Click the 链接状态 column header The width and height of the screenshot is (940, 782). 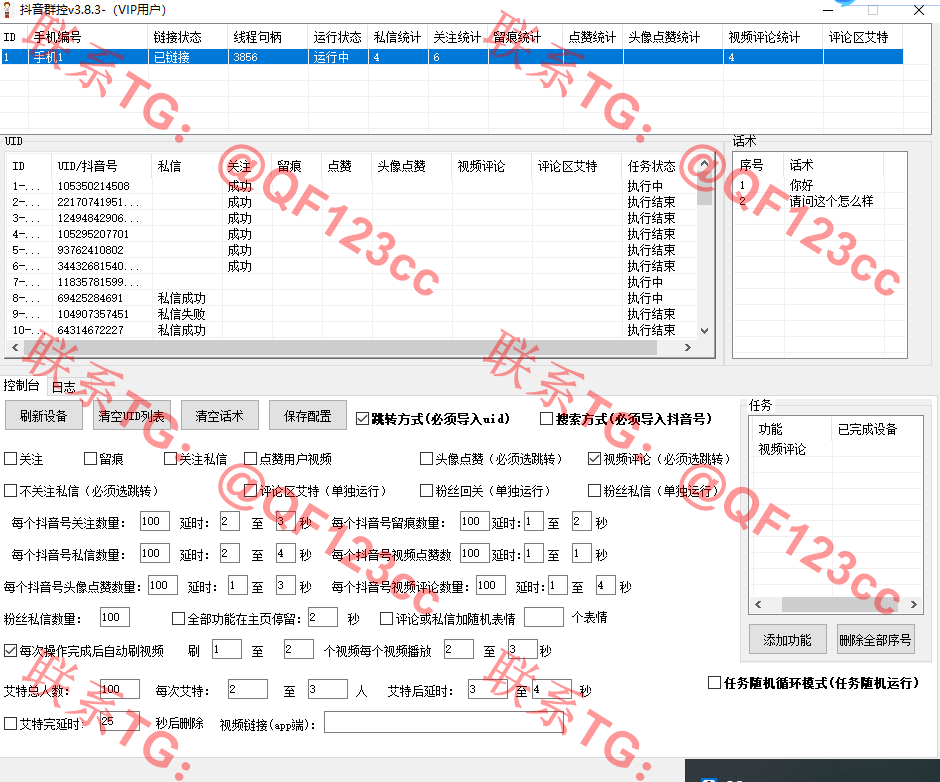click(188, 37)
